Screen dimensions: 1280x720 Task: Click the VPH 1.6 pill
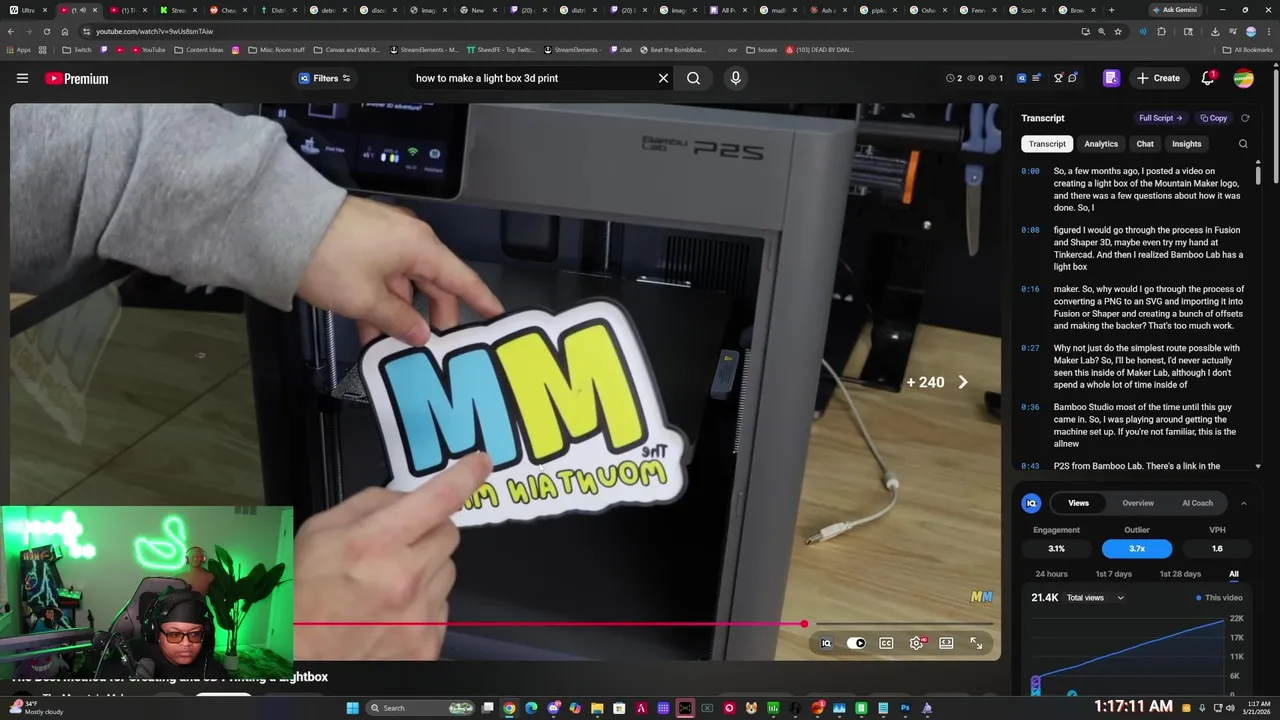coord(1217,548)
